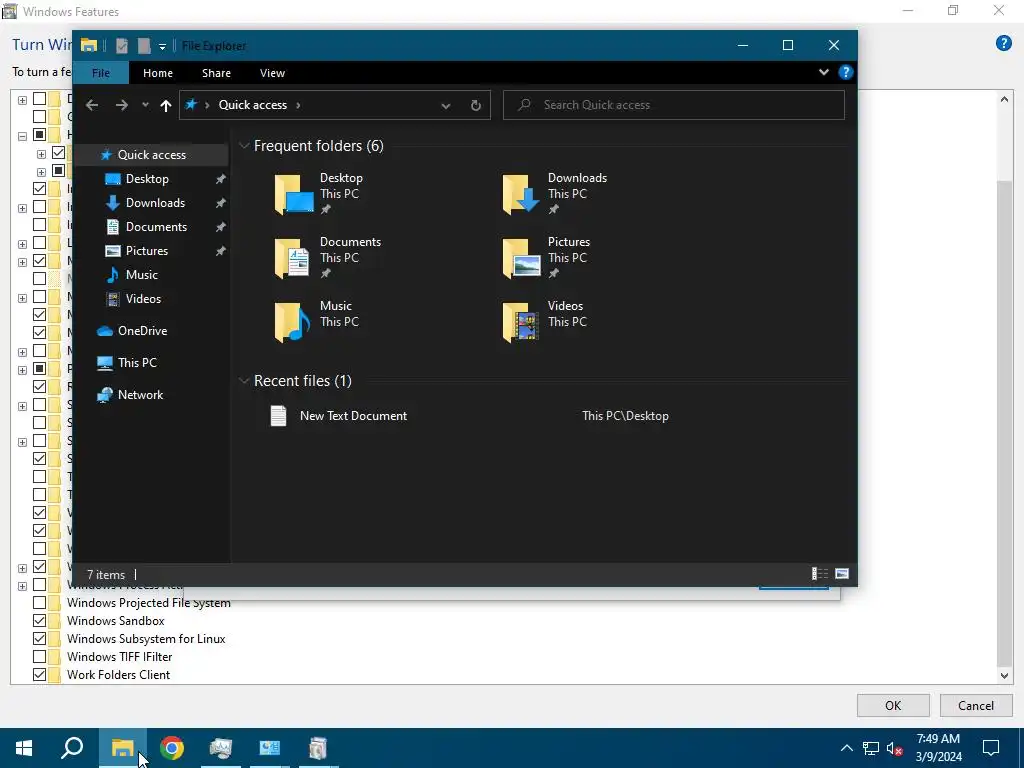
Task: Expand the ribbon with the chevron
Action: pos(824,72)
